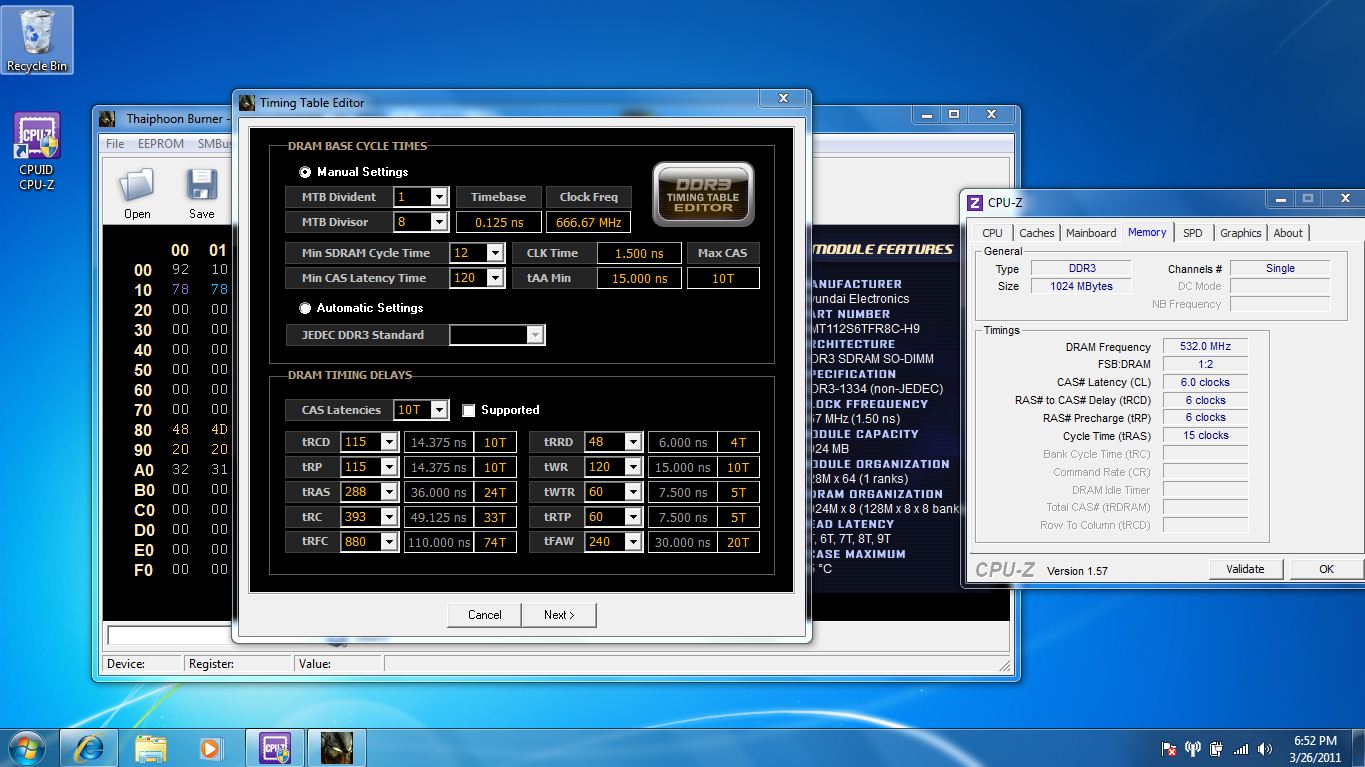This screenshot has width=1365, height=767.
Task: Open the MTB Divisor dropdown
Action: tap(439, 222)
